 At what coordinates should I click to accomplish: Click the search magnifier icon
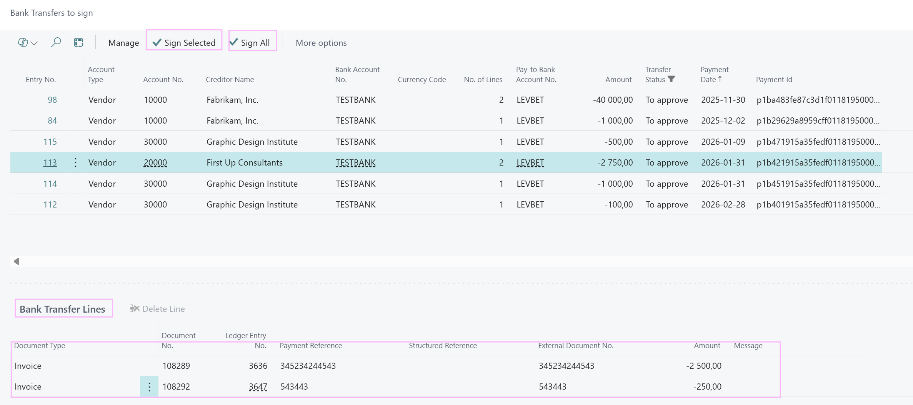56,42
